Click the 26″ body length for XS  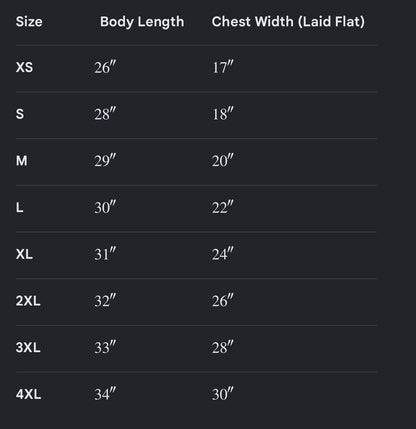click(105, 67)
